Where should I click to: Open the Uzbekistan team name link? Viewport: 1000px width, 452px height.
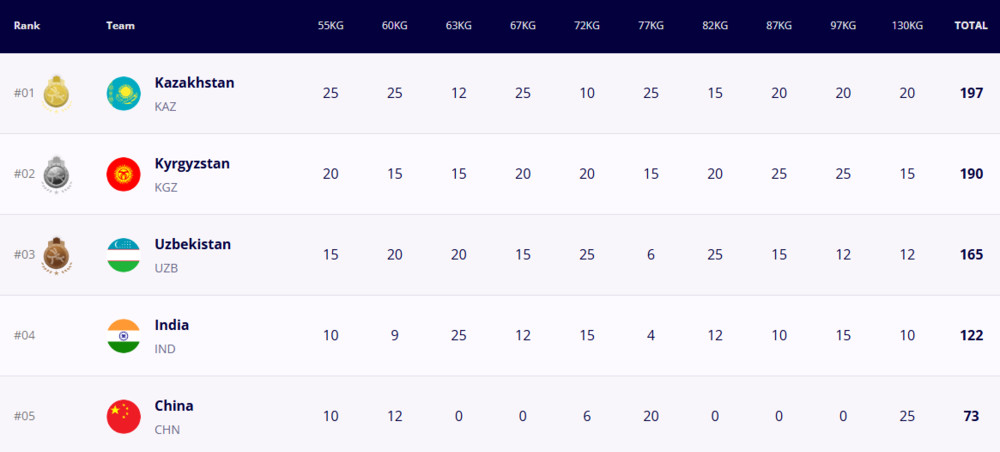pyautogui.click(x=193, y=245)
